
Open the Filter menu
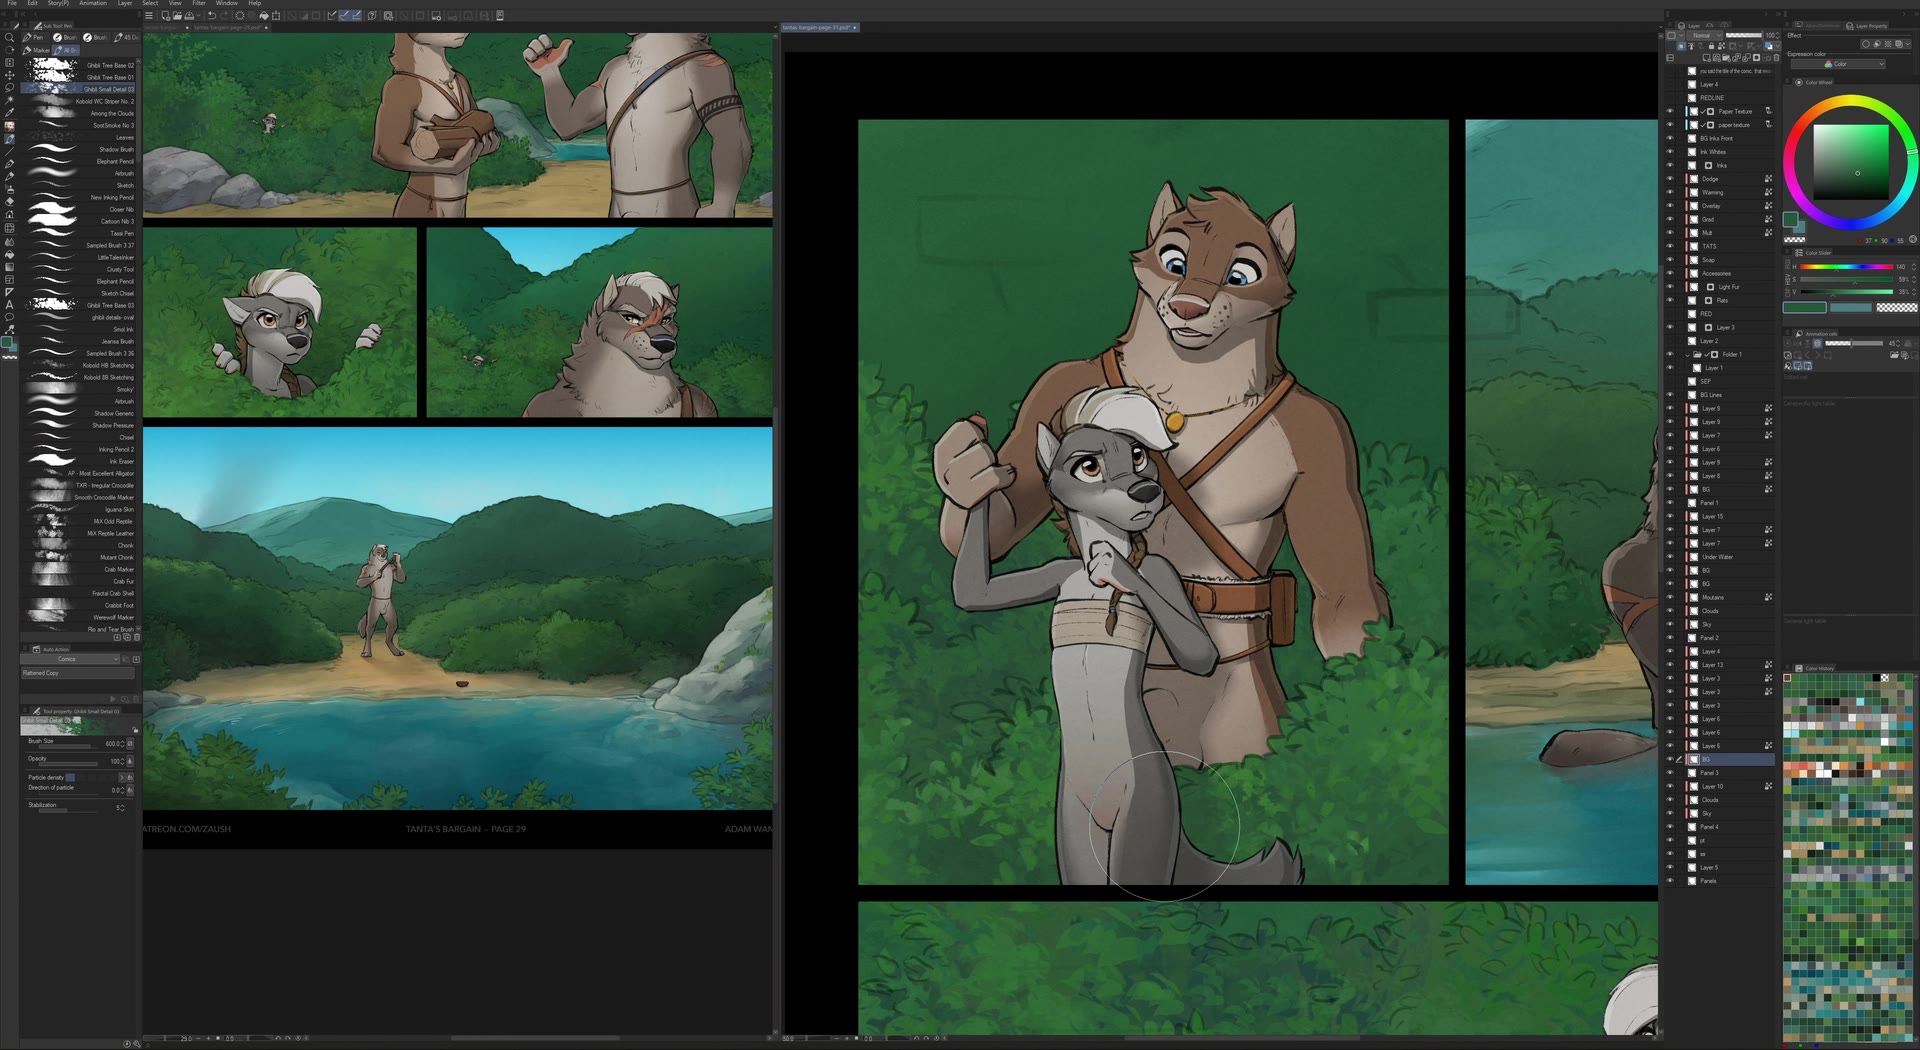[199, 3]
